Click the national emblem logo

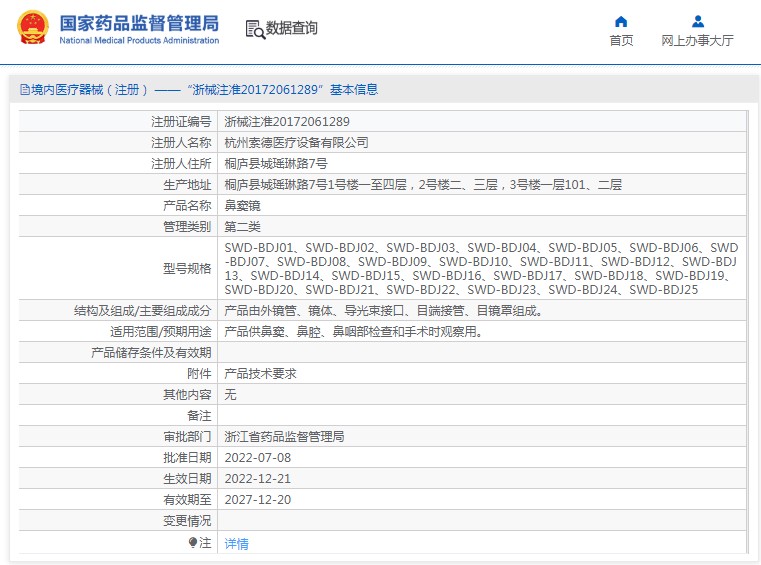coord(33,28)
